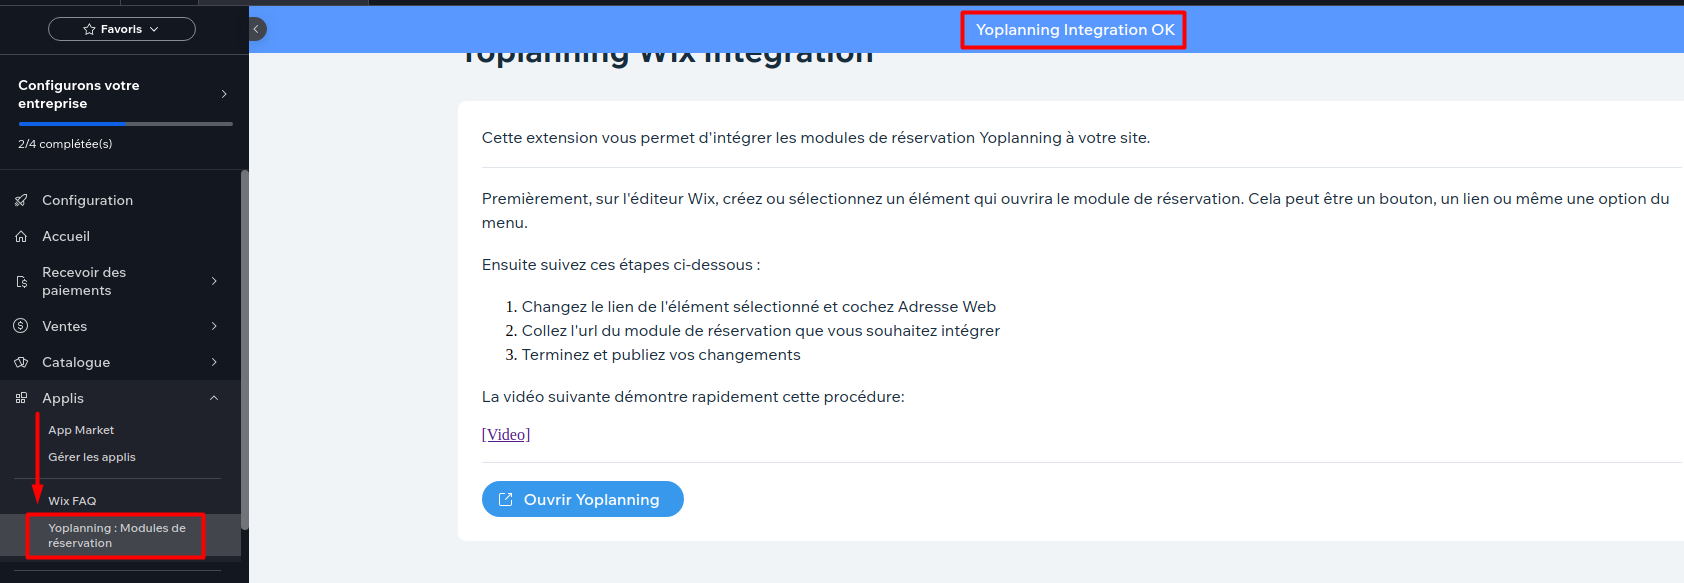Open Yoplanning Modules de réservation item
Viewport: 1684px width, 583px height.
point(116,536)
